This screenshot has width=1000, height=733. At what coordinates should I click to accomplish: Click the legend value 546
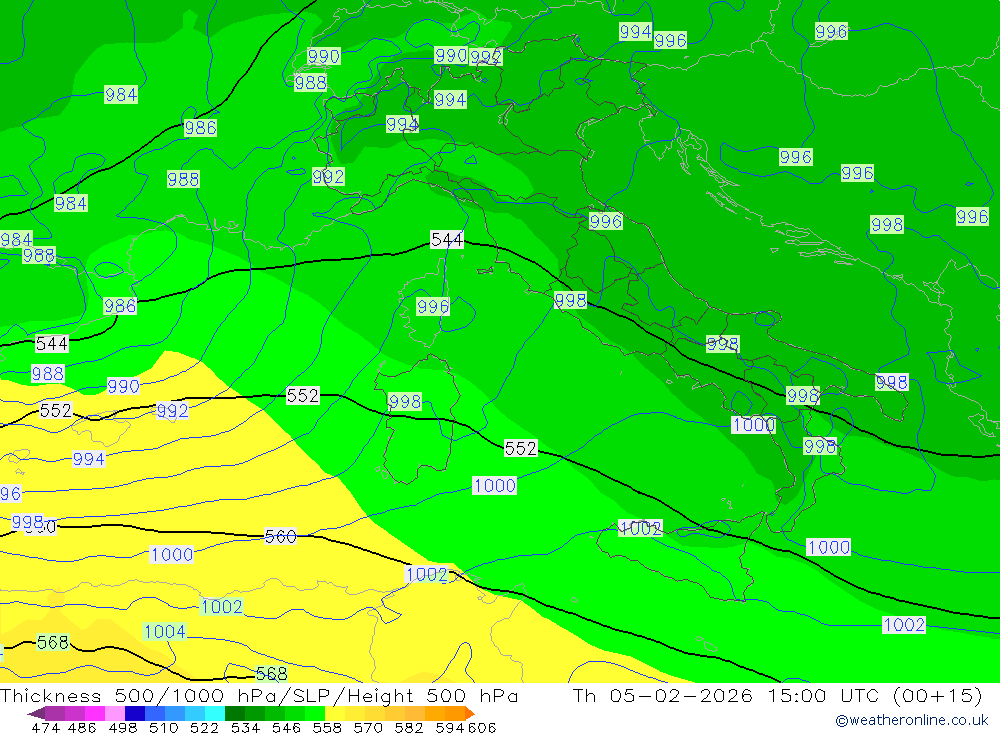click(x=286, y=728)
